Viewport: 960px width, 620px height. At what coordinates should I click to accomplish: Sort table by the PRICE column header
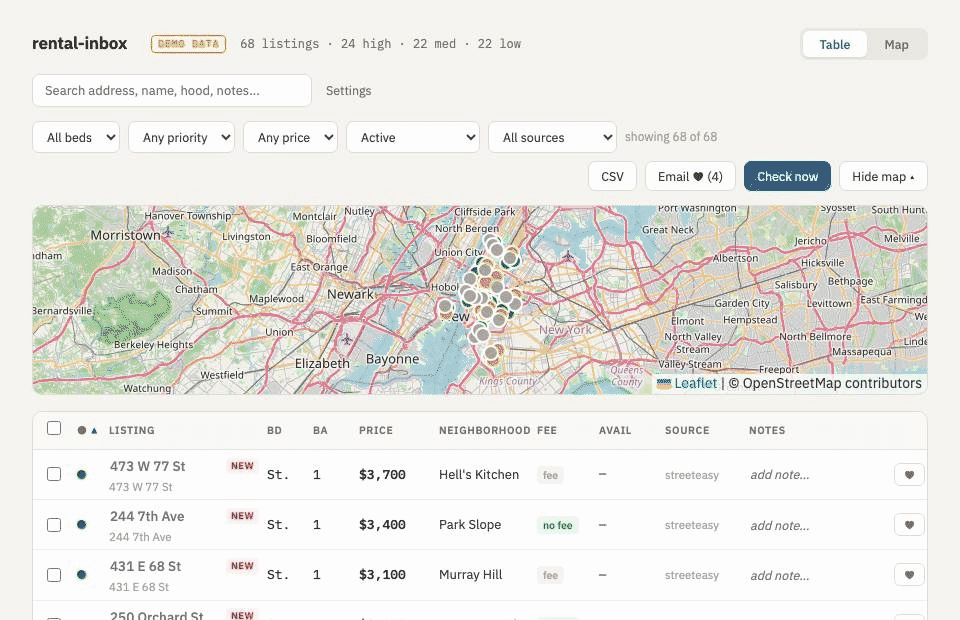coord(376,430)
